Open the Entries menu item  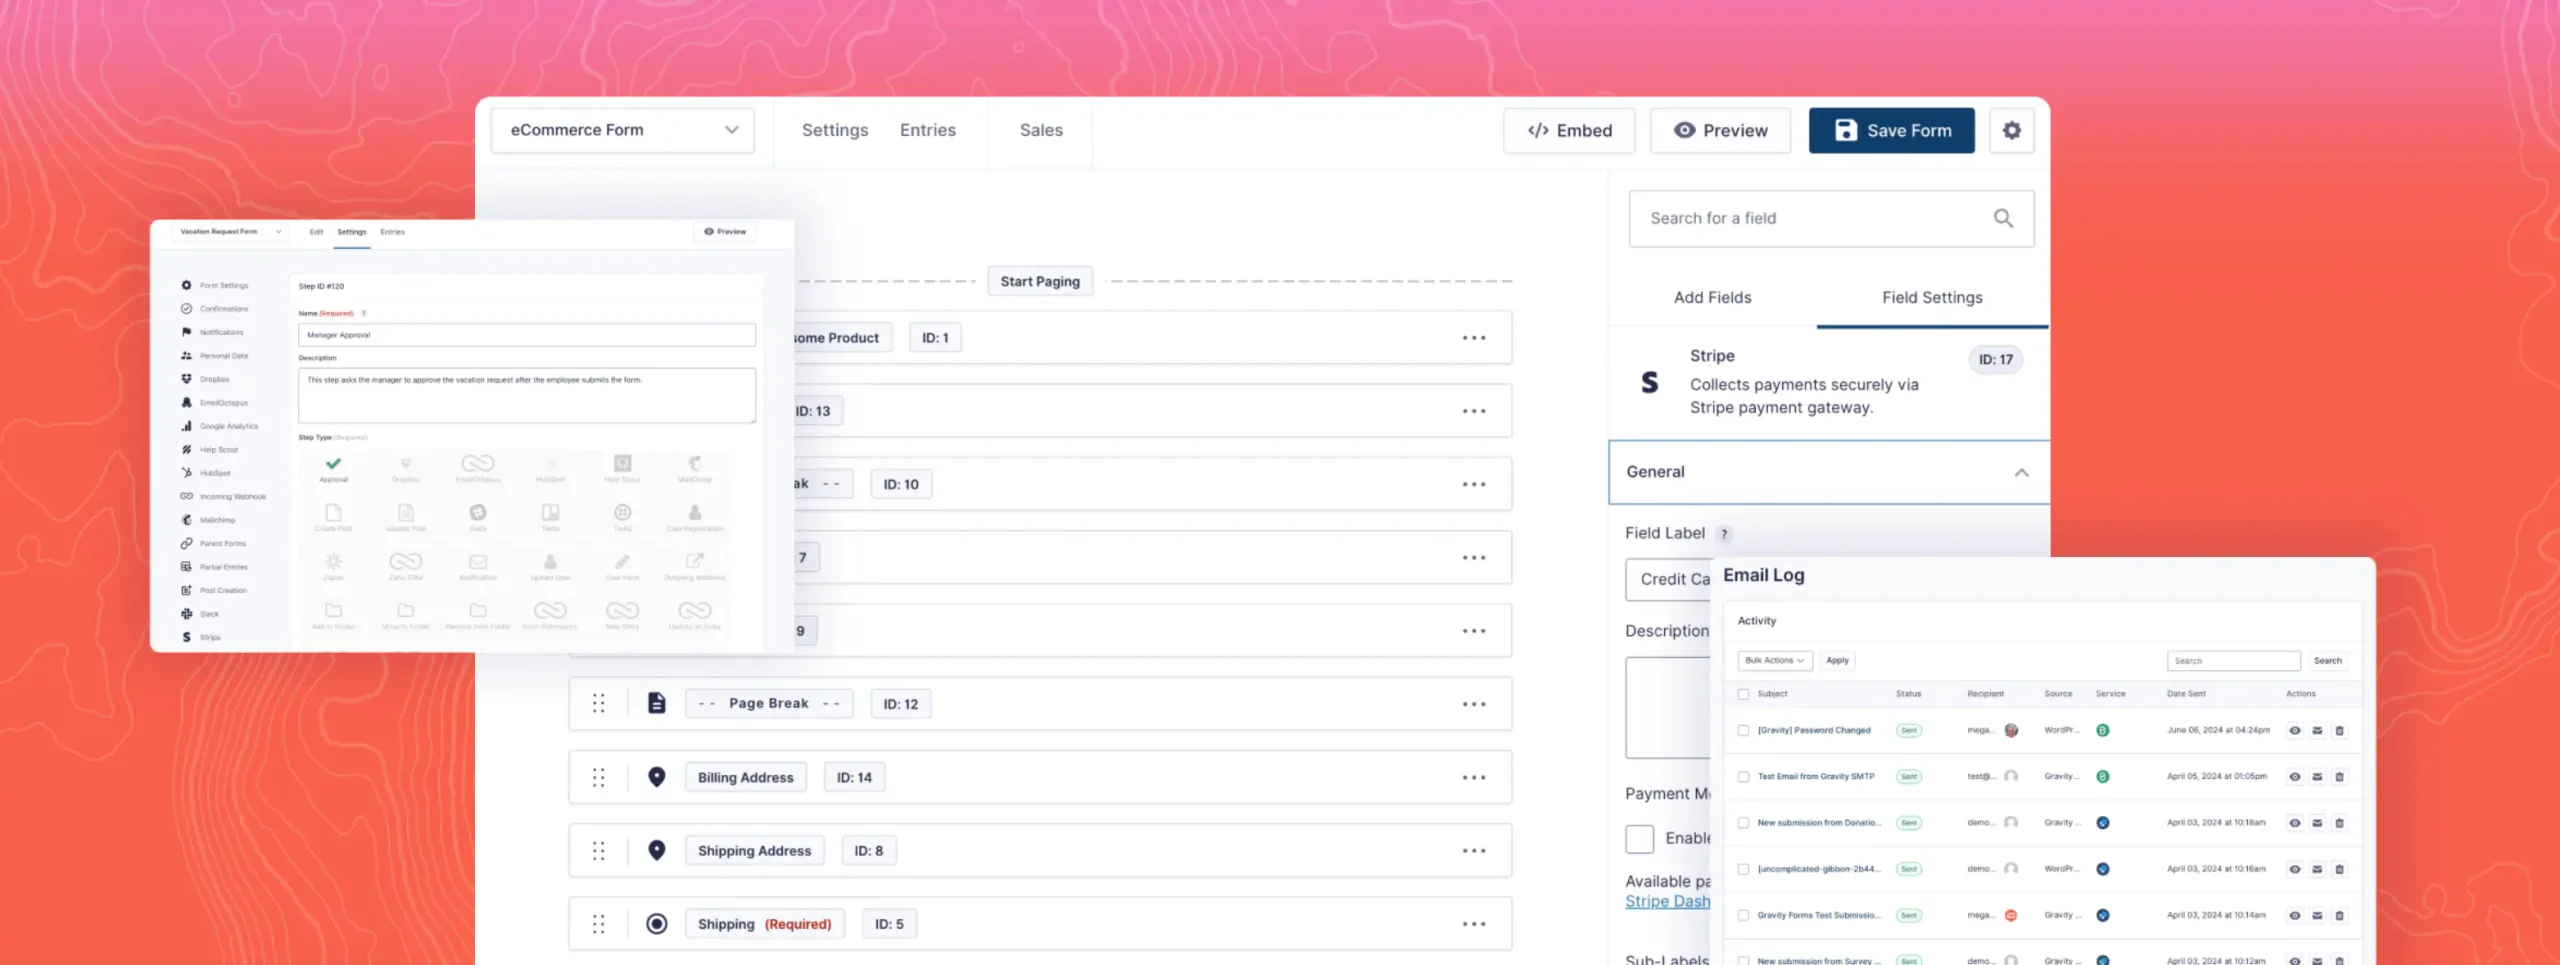pos(927,131)
